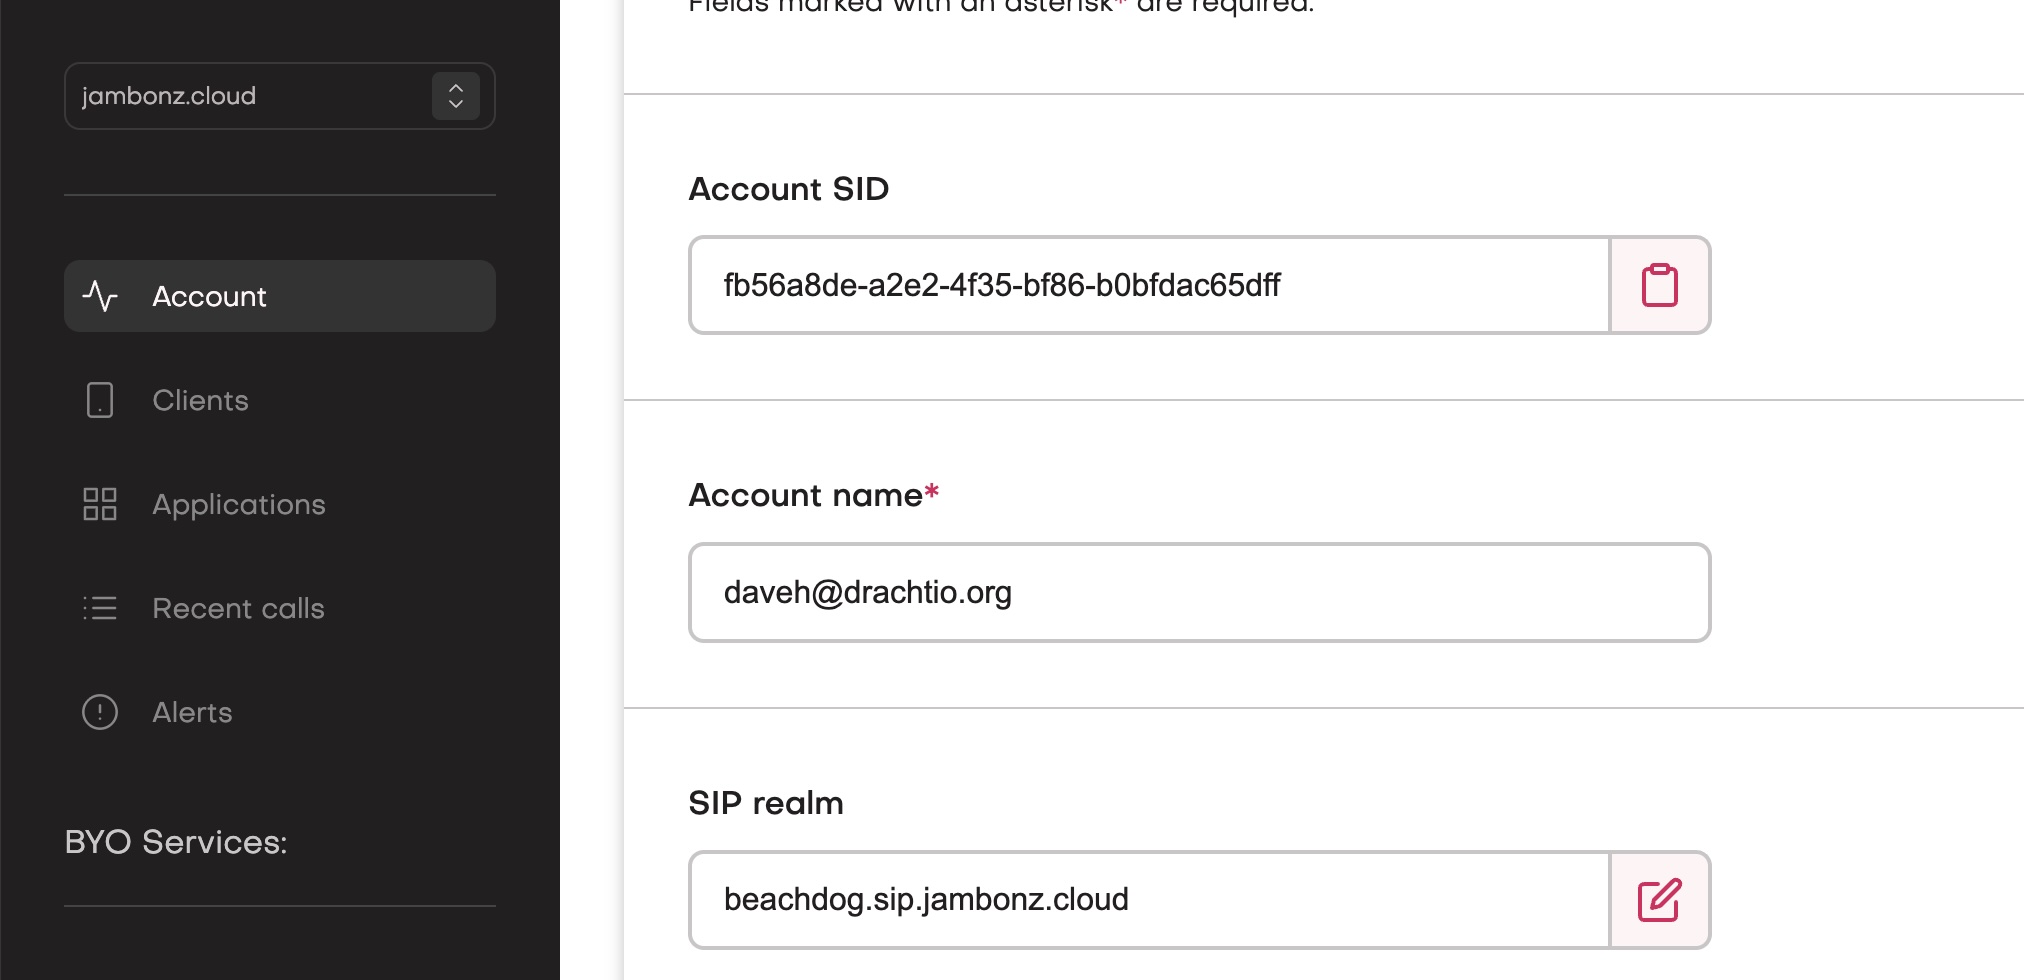
Task: Click the chevron icon on the account selector
Action: tap(456, 96)
